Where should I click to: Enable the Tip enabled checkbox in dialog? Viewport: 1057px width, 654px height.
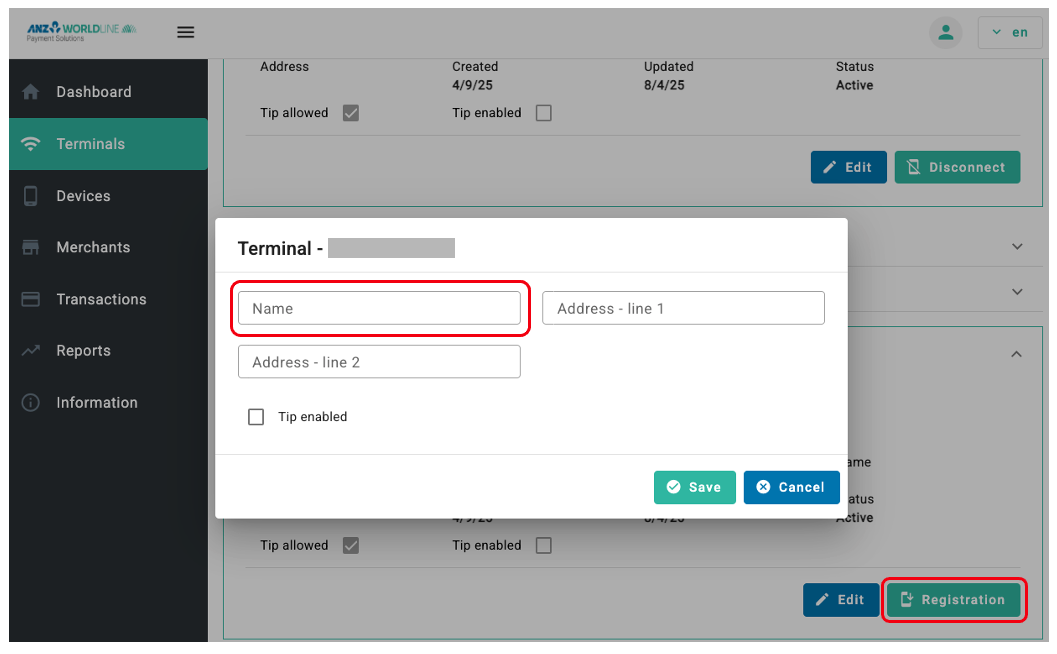pos(256,417)
